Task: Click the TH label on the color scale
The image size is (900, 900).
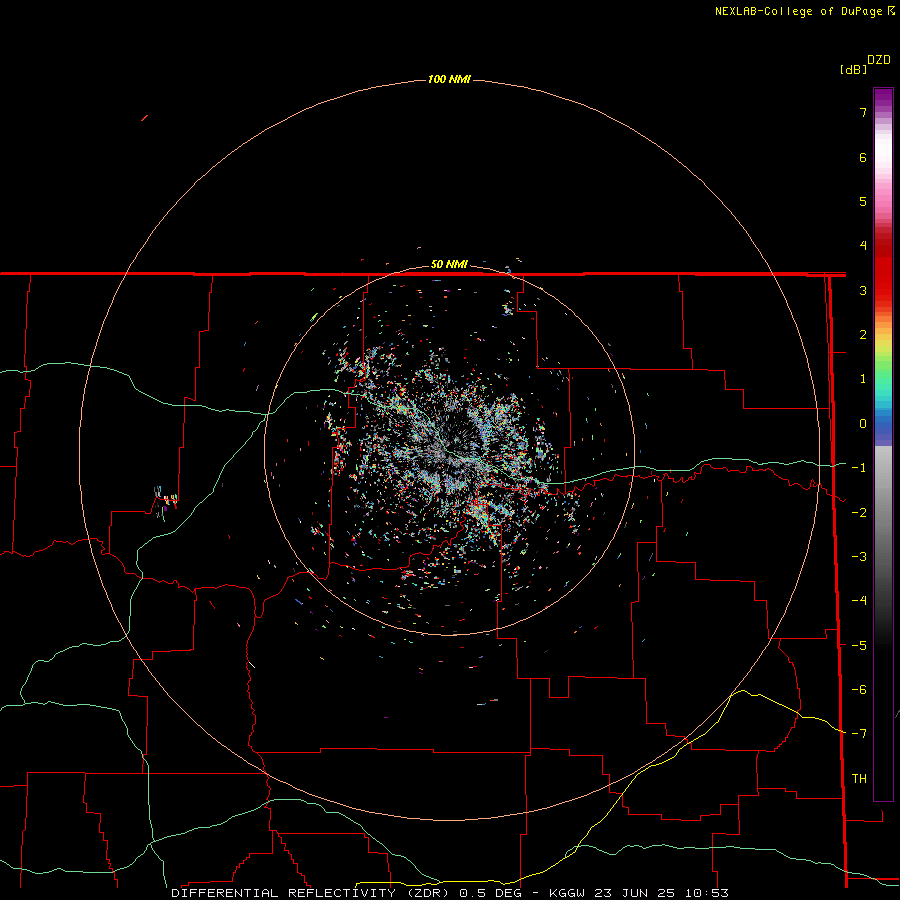Action: pyautogui.click(x=859, y=779)
